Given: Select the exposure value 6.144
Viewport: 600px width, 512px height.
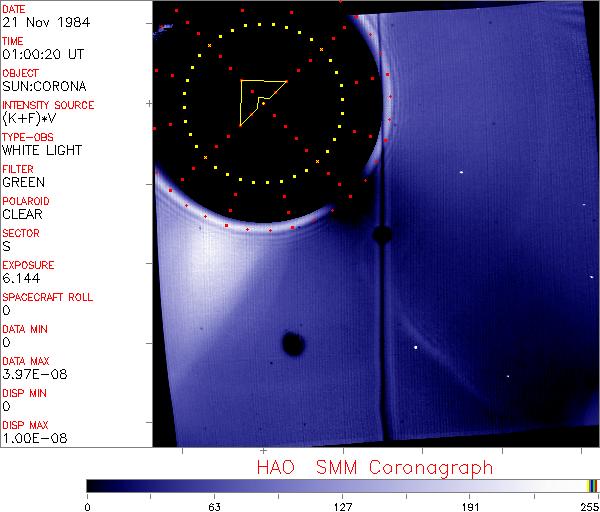Looking at the screenshot, I should click(x=21, y=278).
